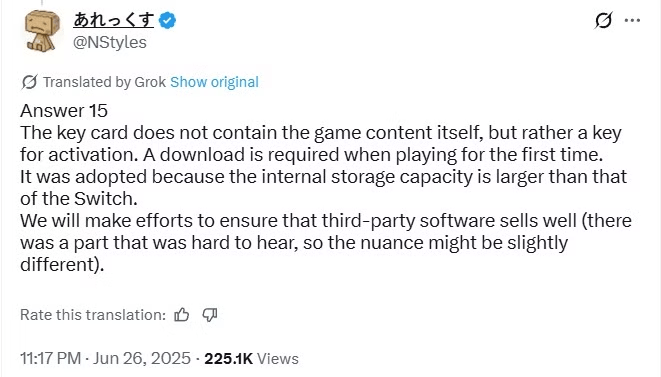661x377 pixels.
Task: Click the Jun 26, 2025 date
Action: point(142,358)
